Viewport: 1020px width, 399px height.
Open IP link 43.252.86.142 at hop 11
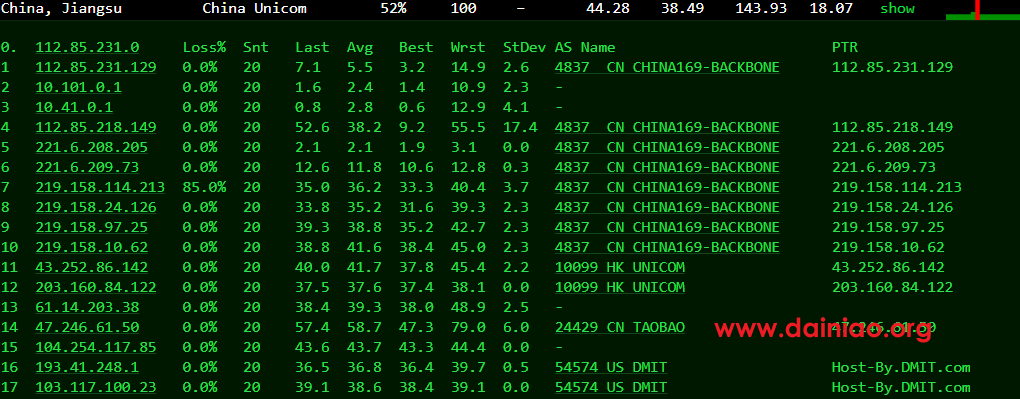[x=91, y=268]
